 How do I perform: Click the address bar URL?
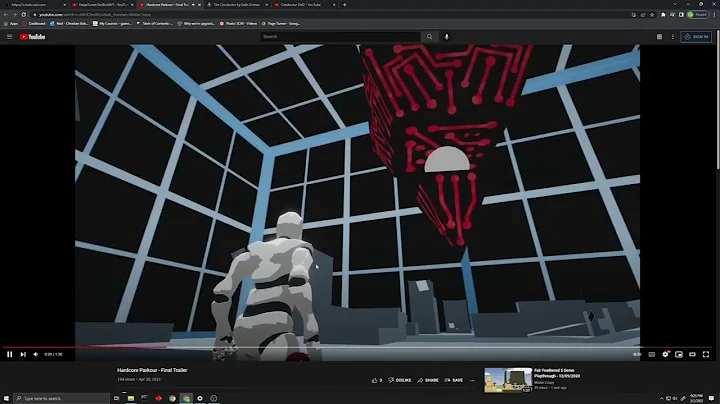(x=95, y=15)
